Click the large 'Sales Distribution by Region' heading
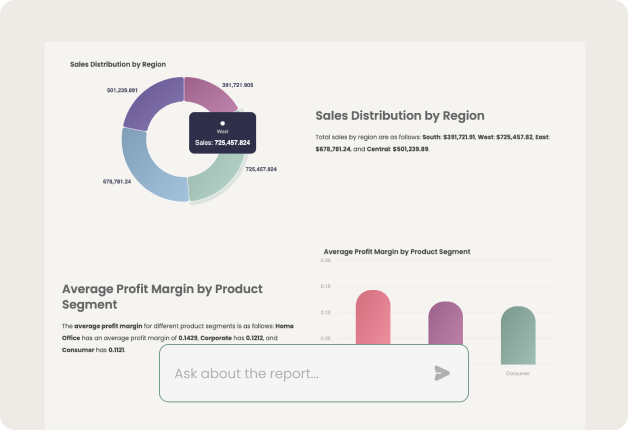The width and height of the screenshot is (628, 430). (x=399, y=116)
